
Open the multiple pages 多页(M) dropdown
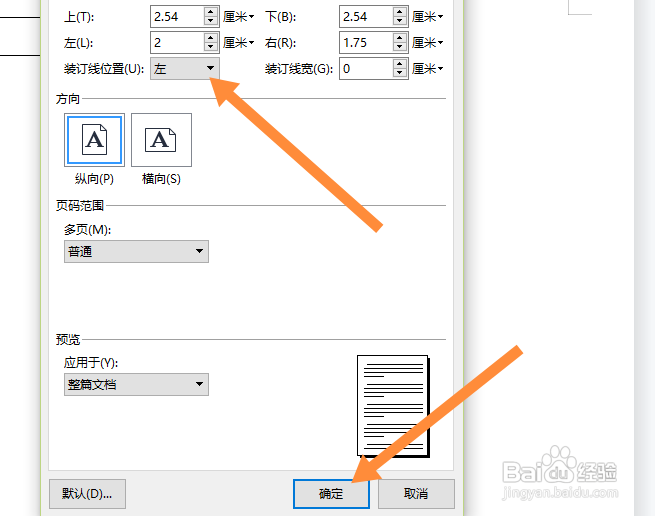tap(136, 251)
